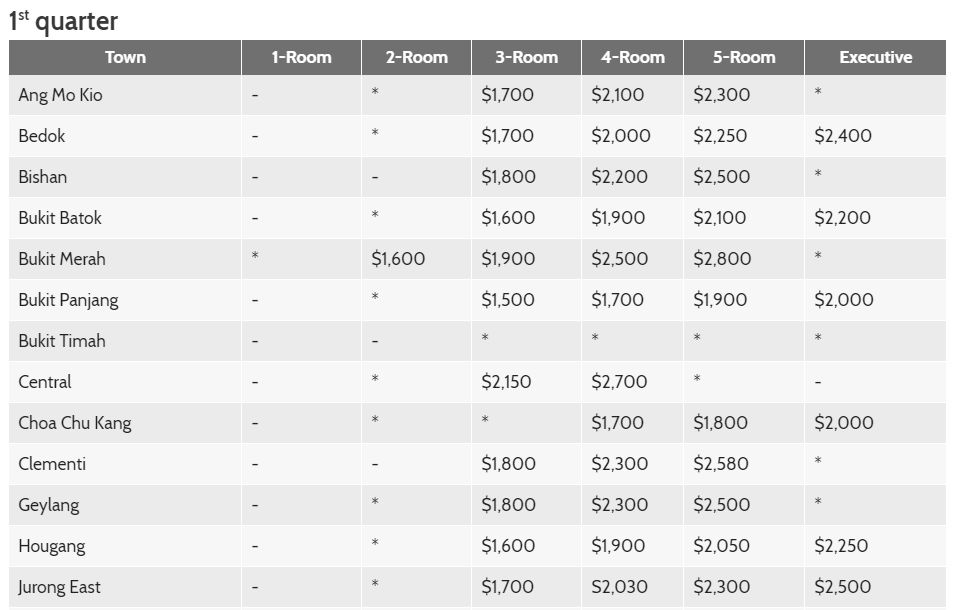Image resolution: width=953 pixels, height=610 pixels.
Task: Click Central's $2,700 4-Room price
Action: (x=619, y=382)
